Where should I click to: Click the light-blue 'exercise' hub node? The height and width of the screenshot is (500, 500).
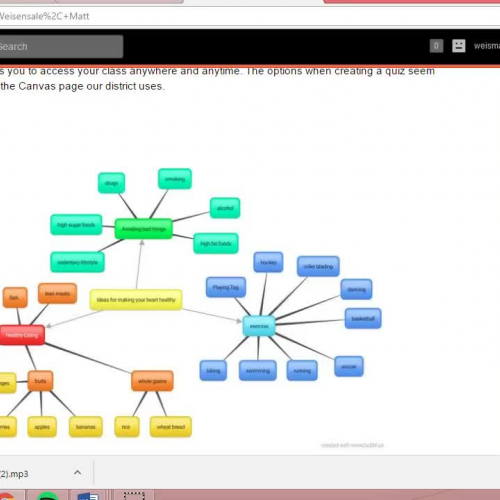[259, 326]
